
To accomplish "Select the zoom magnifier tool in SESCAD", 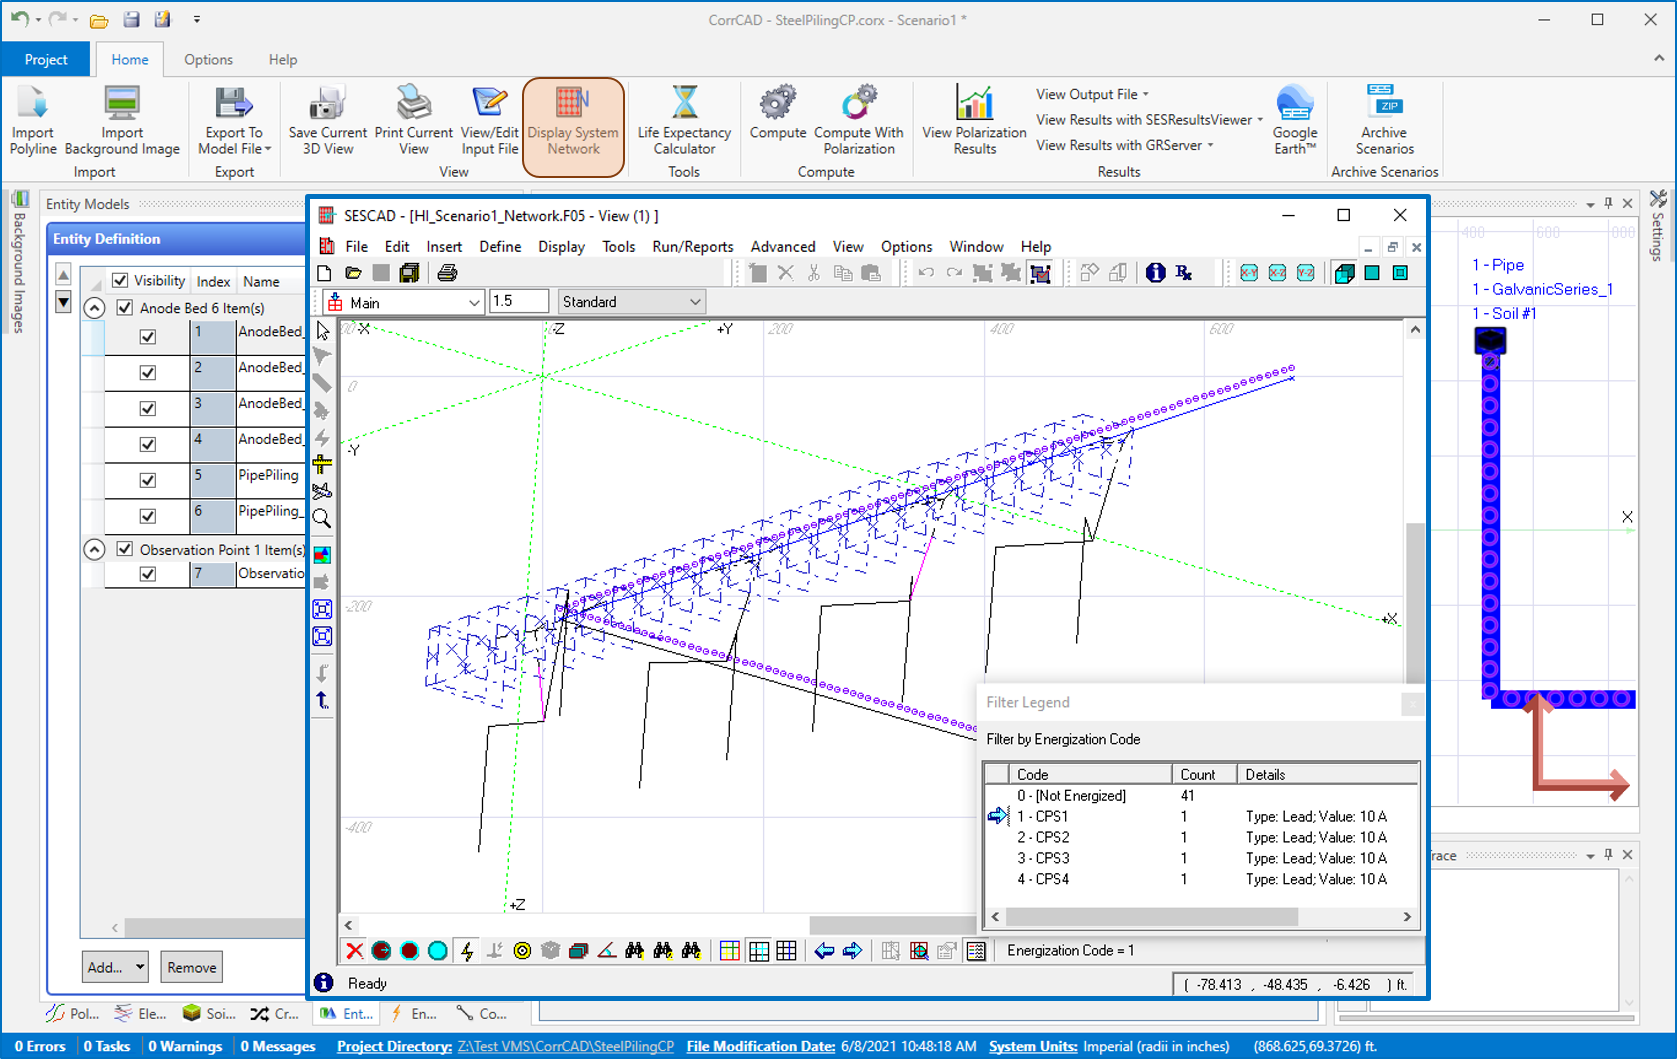I will click(322, 518).
